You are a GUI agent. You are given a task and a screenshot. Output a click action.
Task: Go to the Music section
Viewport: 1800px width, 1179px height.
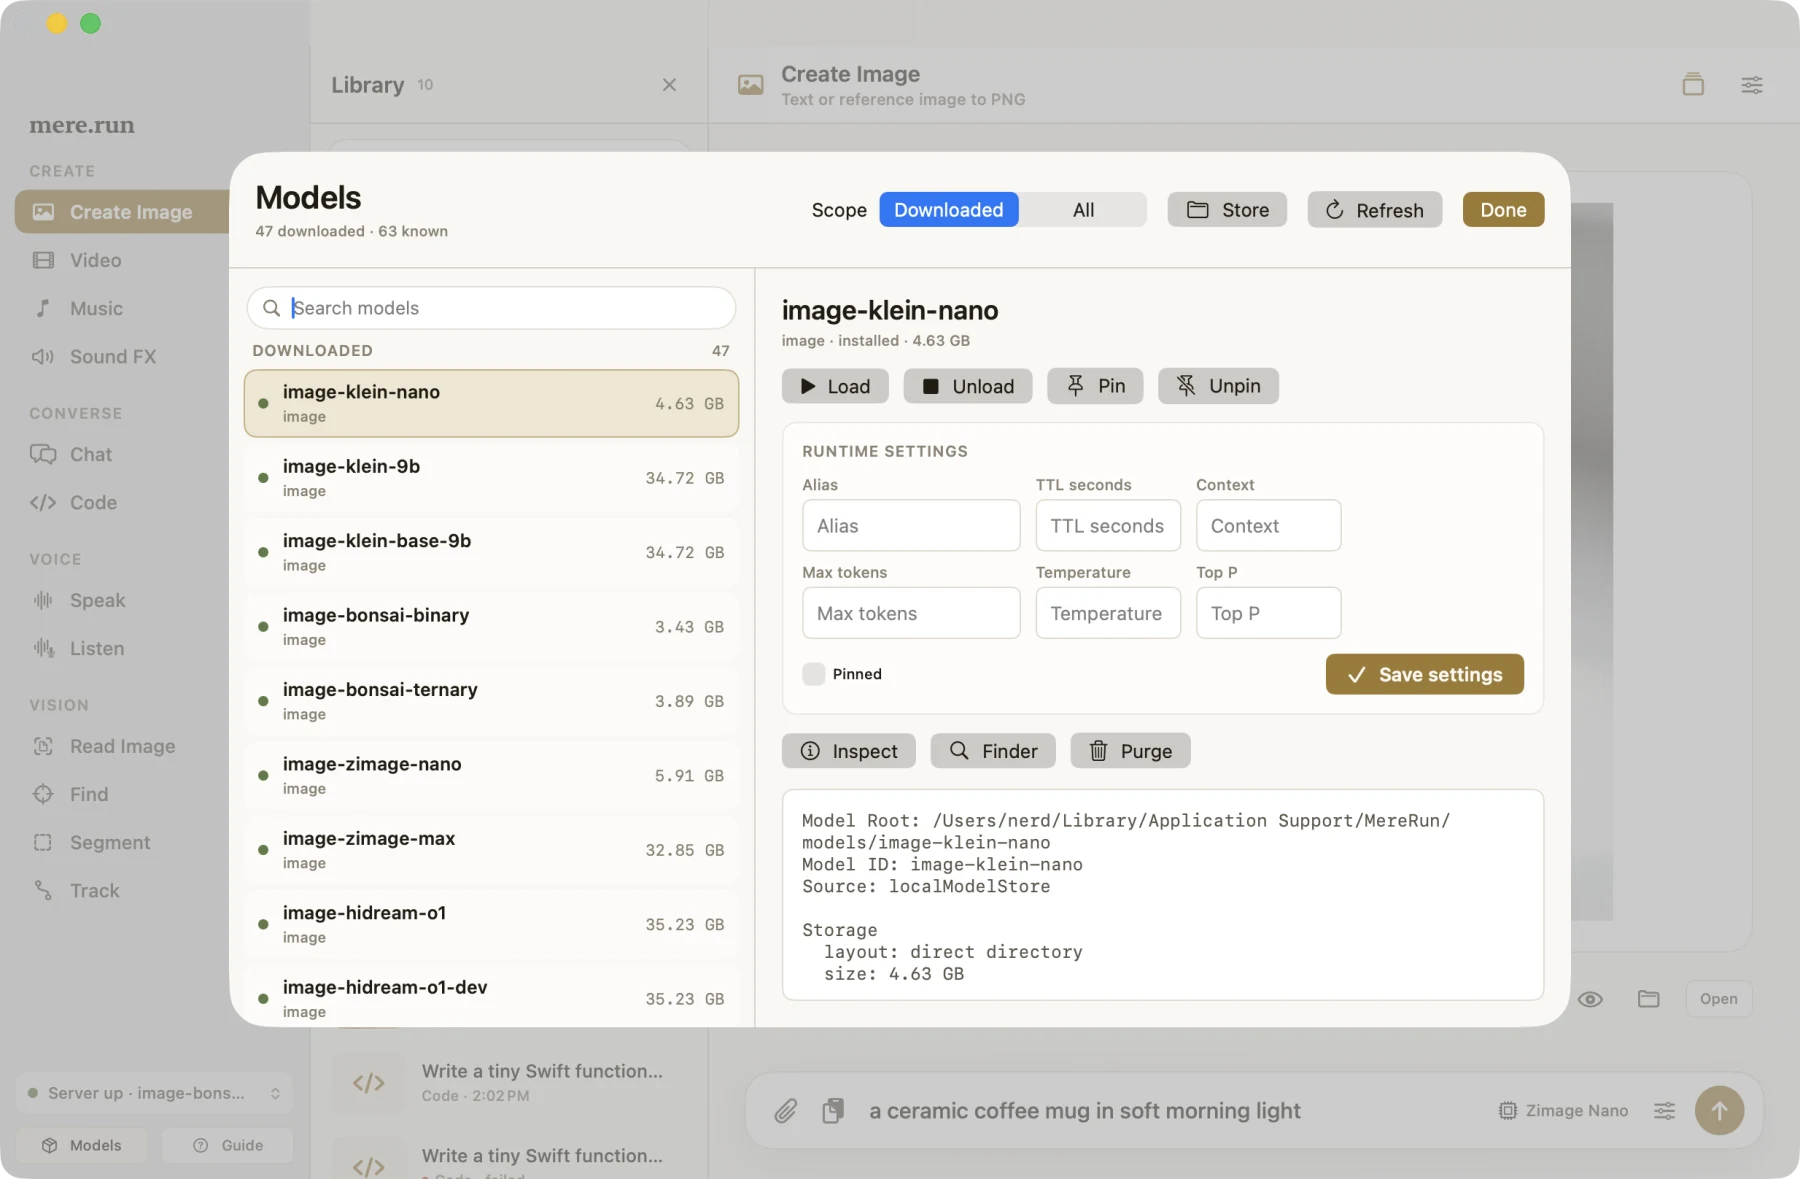click(96, 308)
